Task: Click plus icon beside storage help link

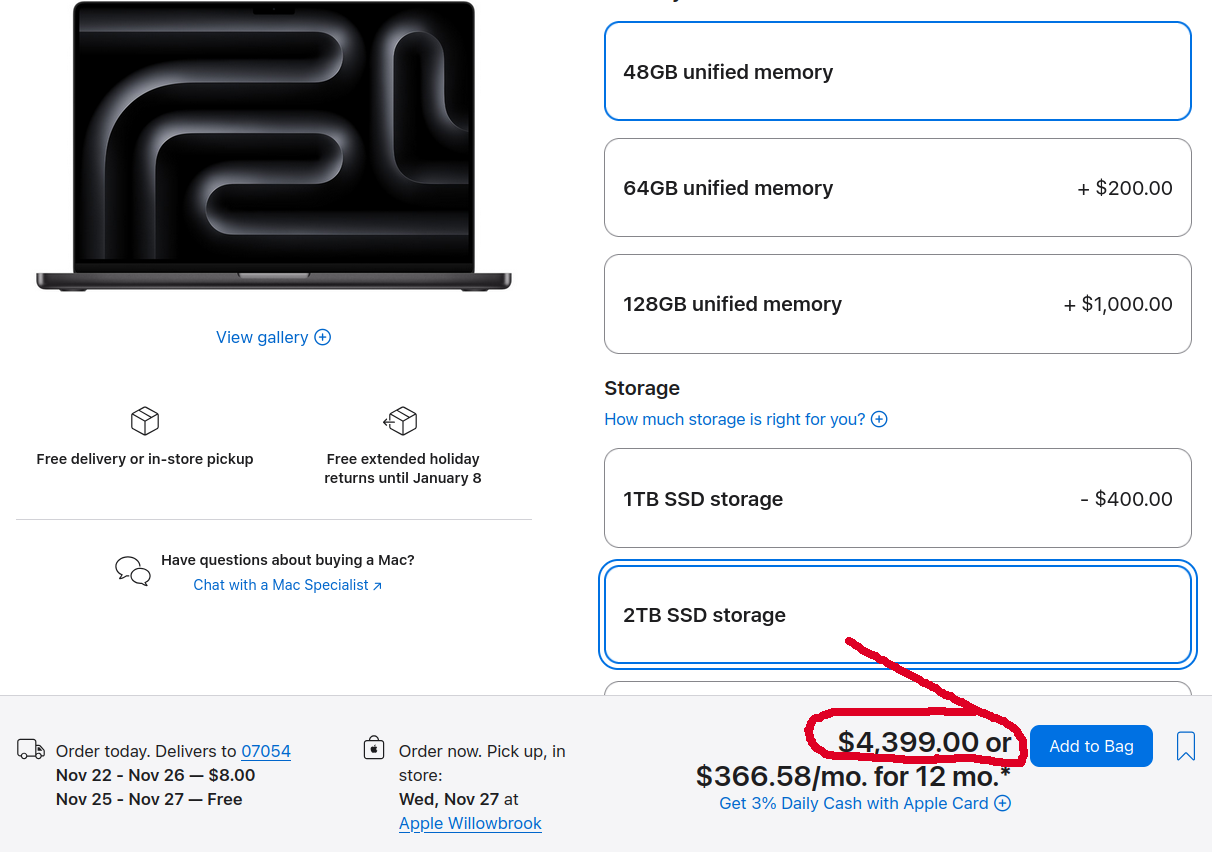Action: point(879,419)
